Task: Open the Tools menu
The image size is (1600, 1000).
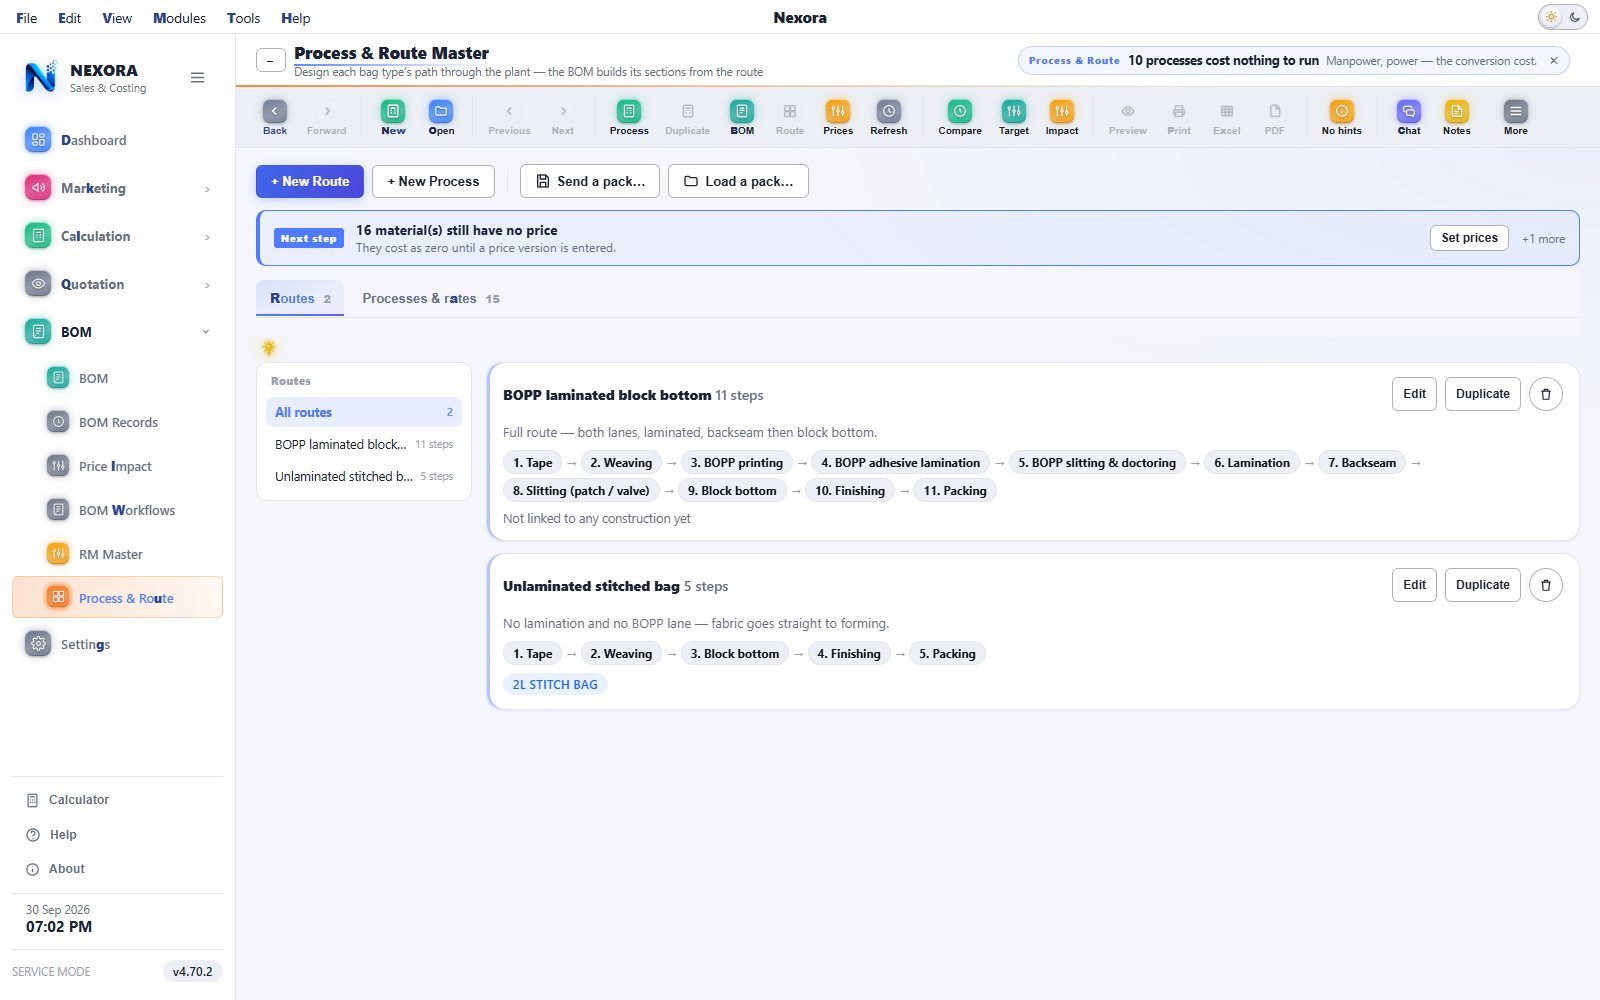Action: (243, 18)
